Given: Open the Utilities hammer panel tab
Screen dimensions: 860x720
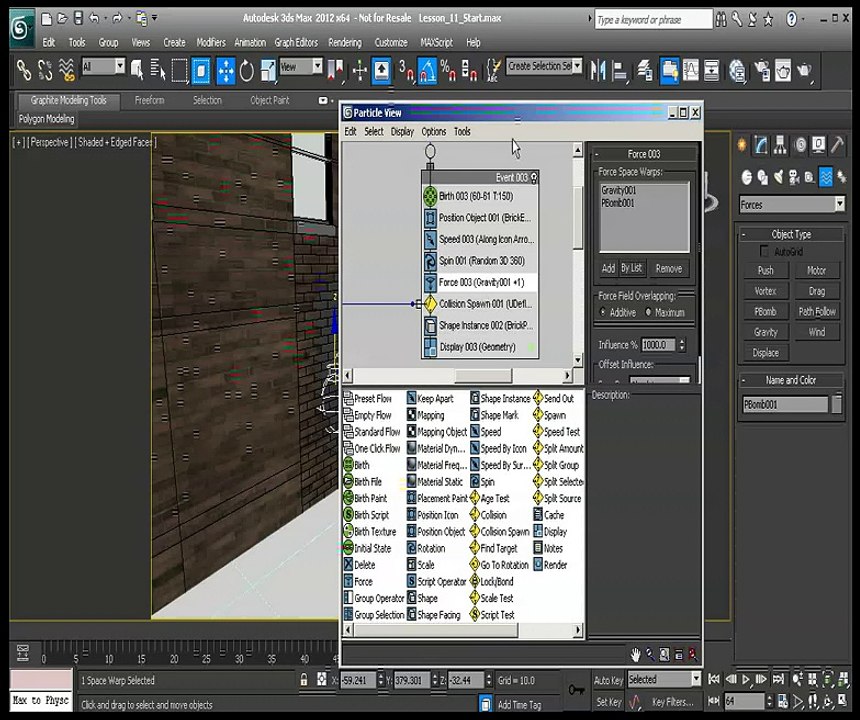Looking at the screenshot, I should (837, 145).
